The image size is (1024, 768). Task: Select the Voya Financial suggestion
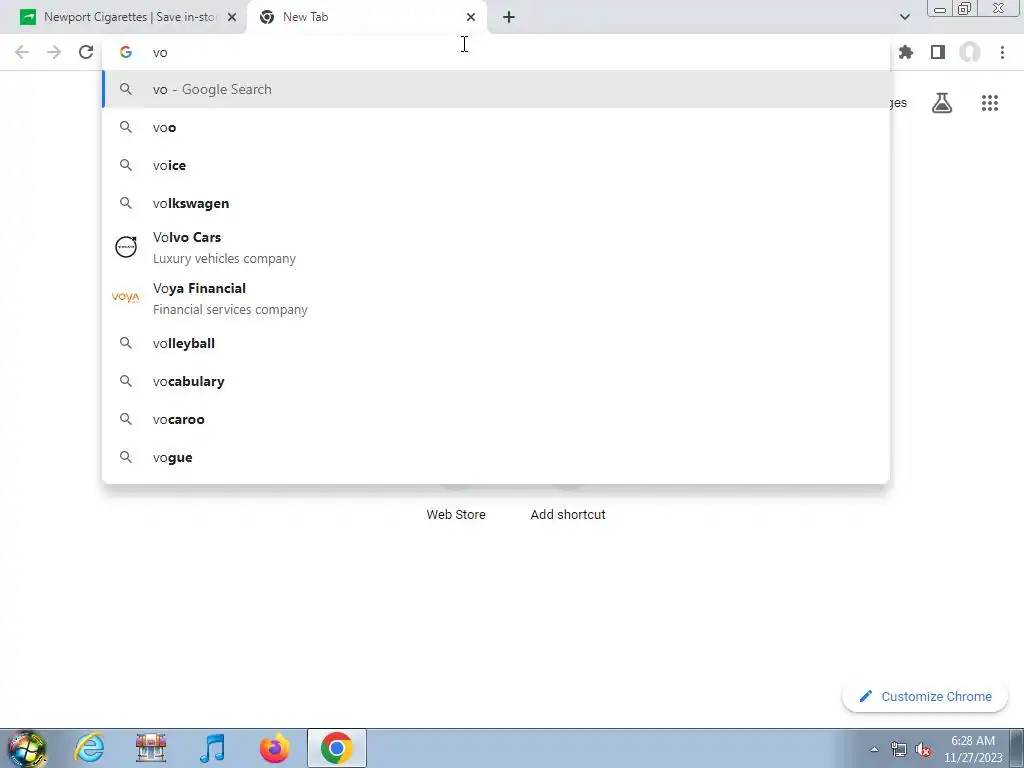click(x=496, y=298)
